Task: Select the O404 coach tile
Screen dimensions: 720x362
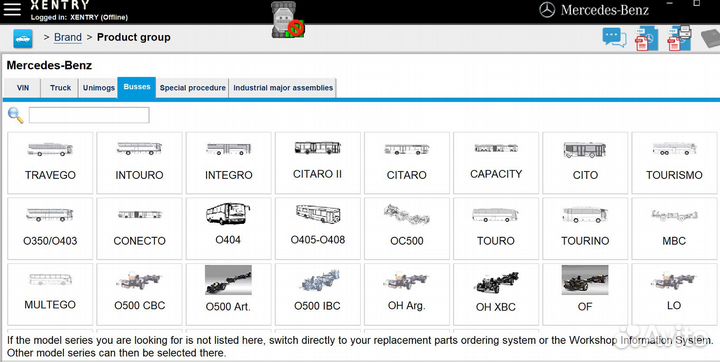Action: [x=228, y=228]
